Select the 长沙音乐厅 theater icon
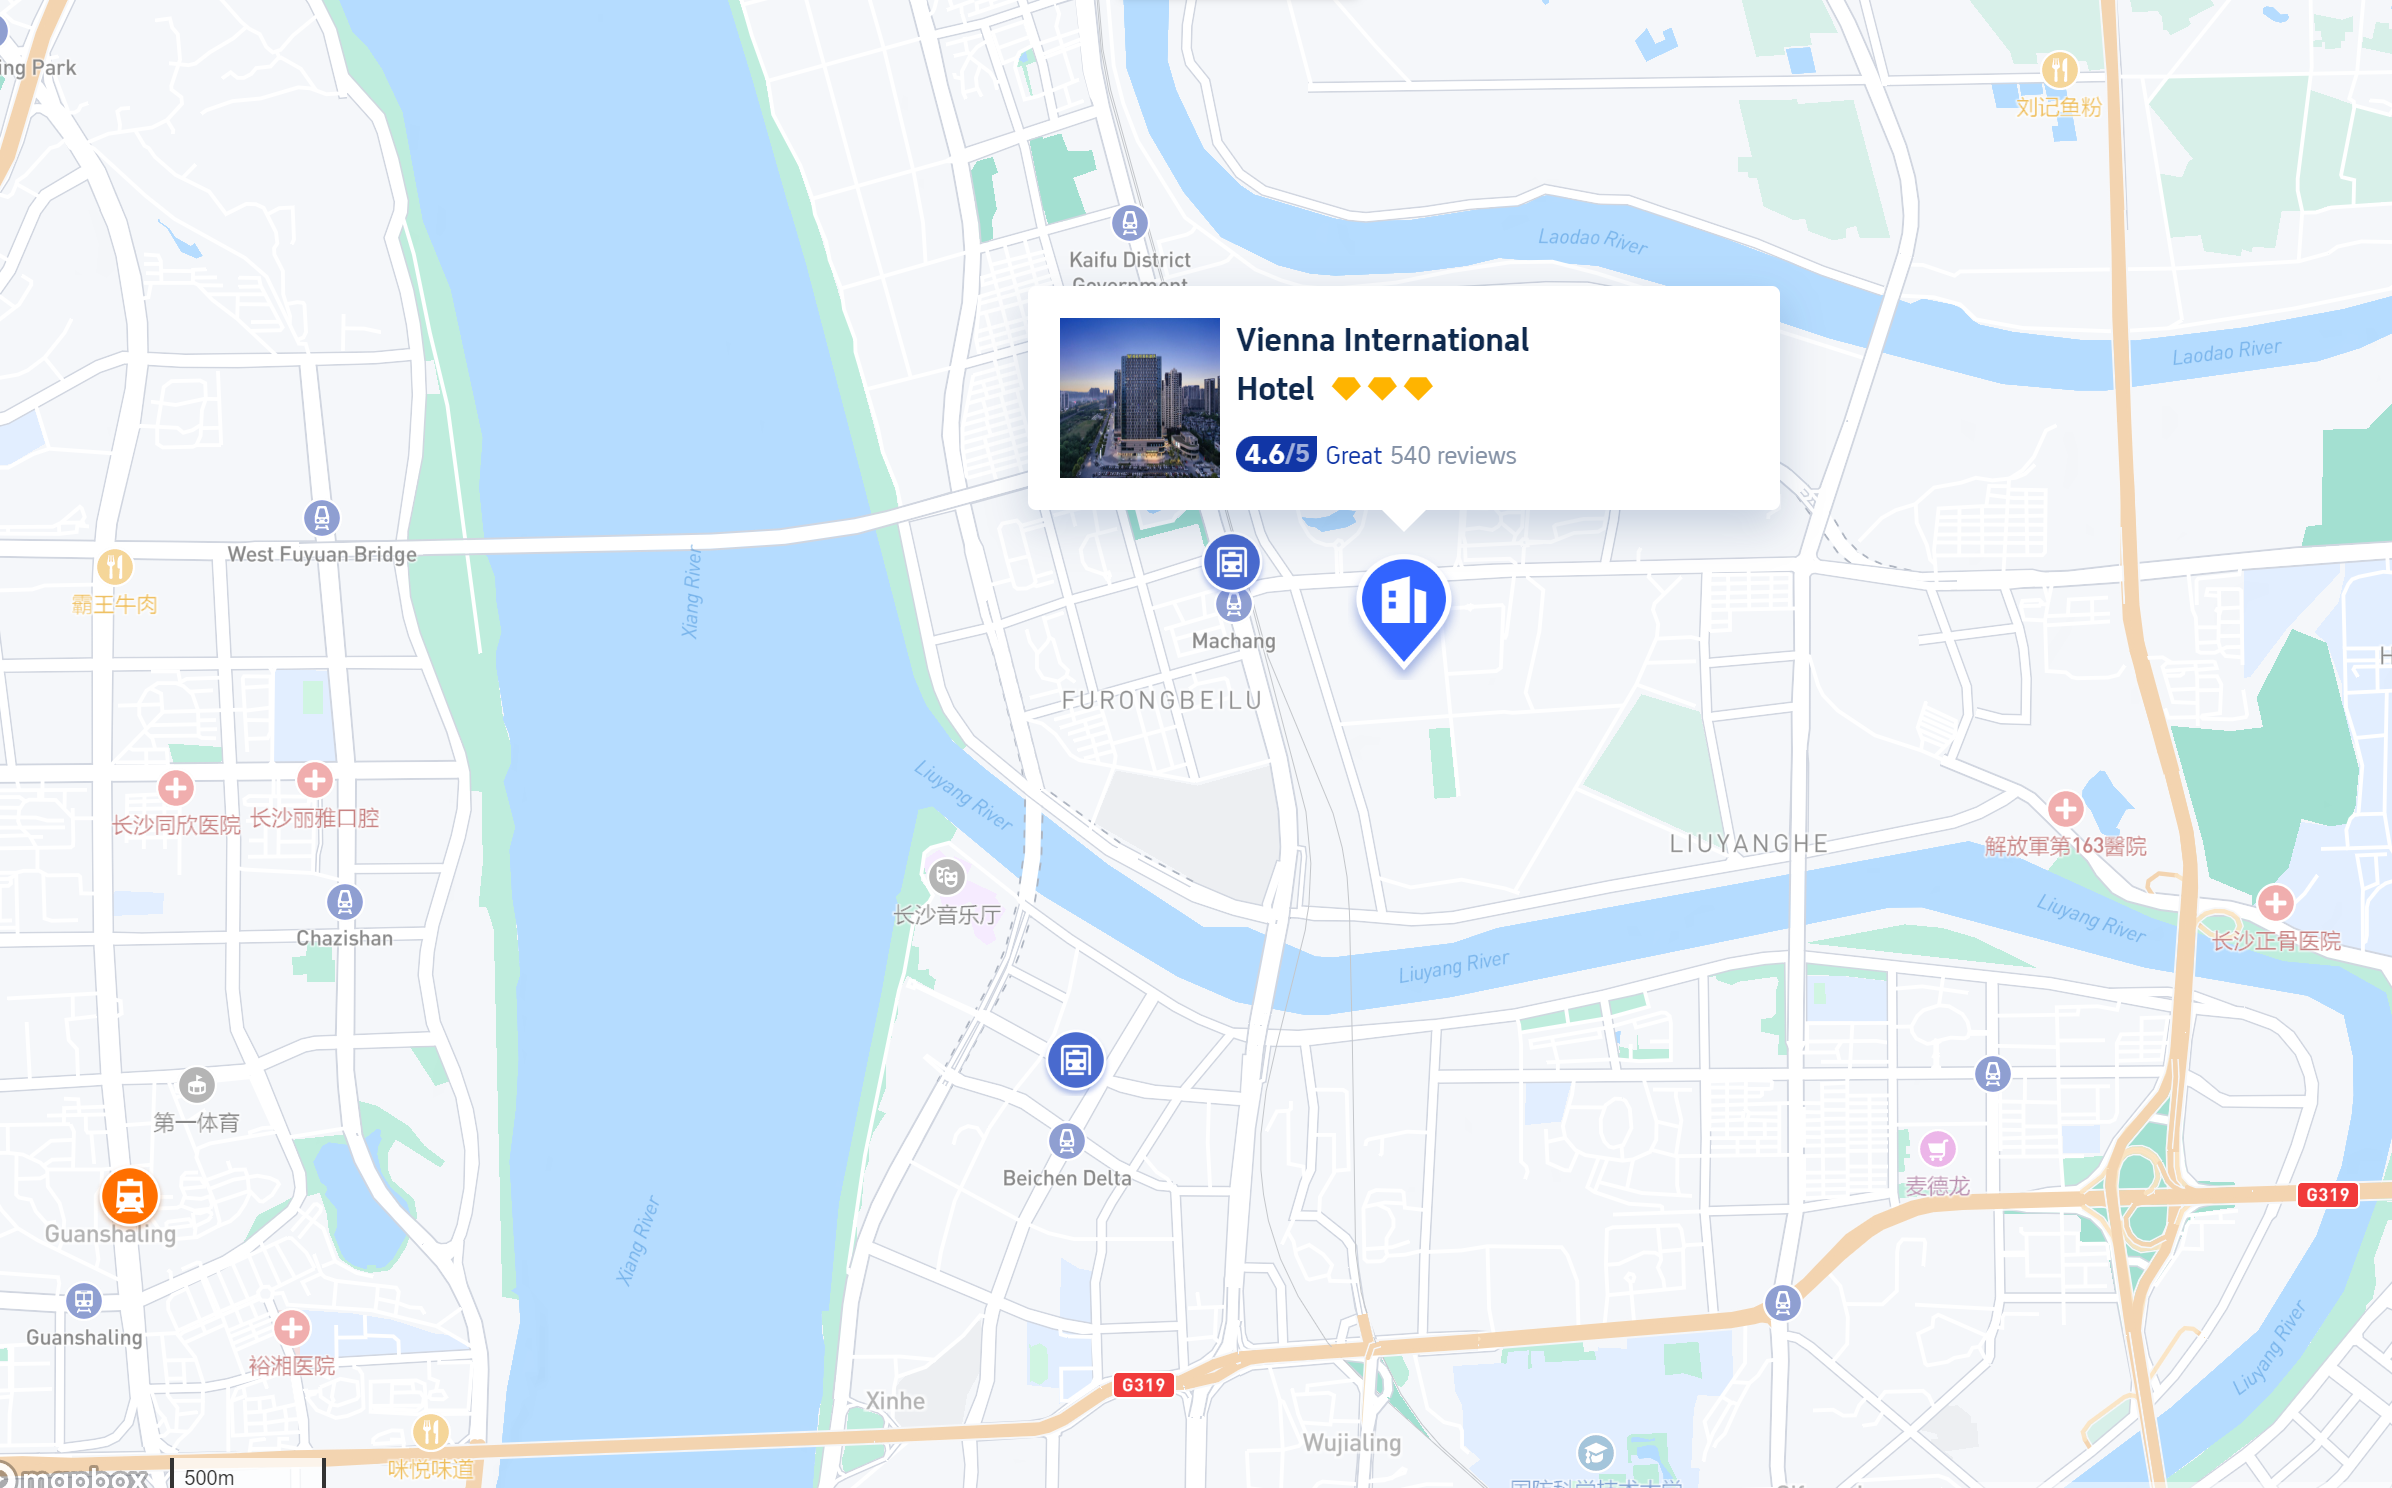This screenshot has width=2392, height=1488. click(x=946, y=877)
